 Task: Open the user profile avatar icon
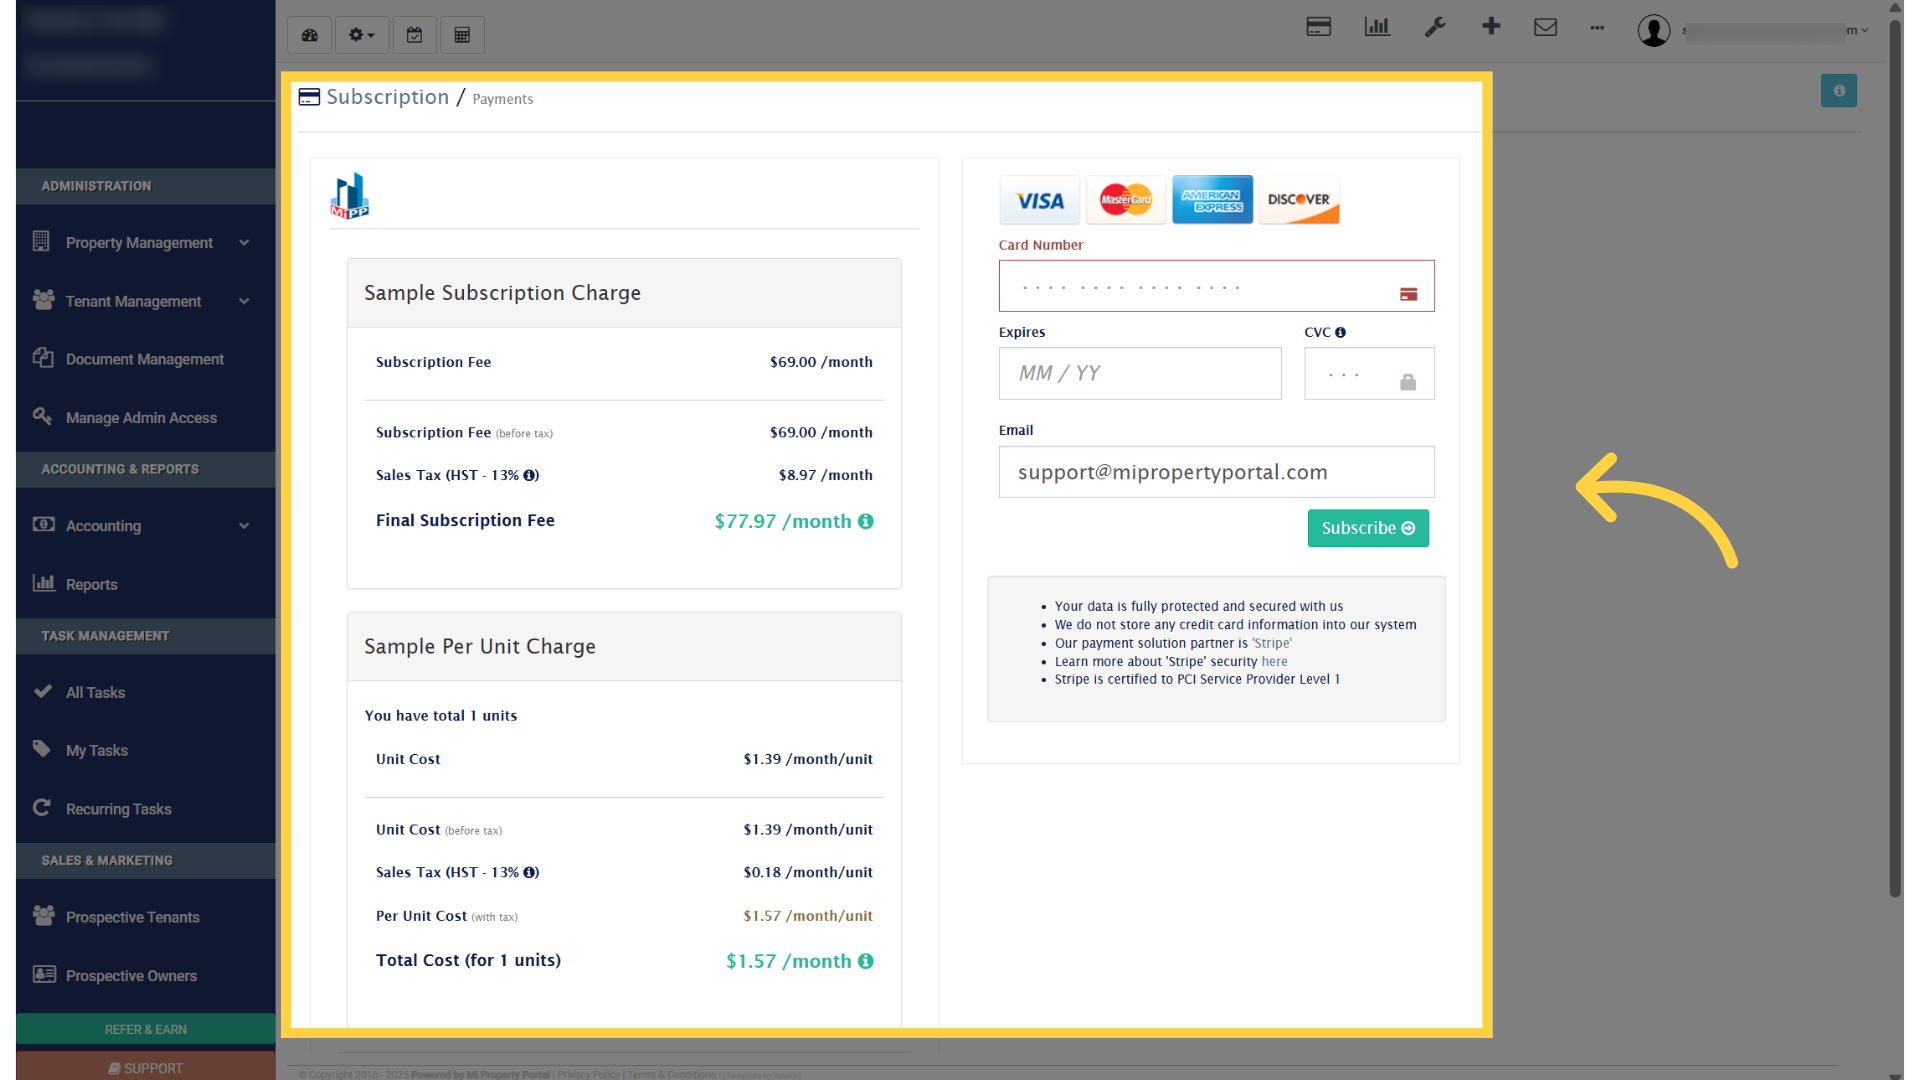pos(1654,30)
